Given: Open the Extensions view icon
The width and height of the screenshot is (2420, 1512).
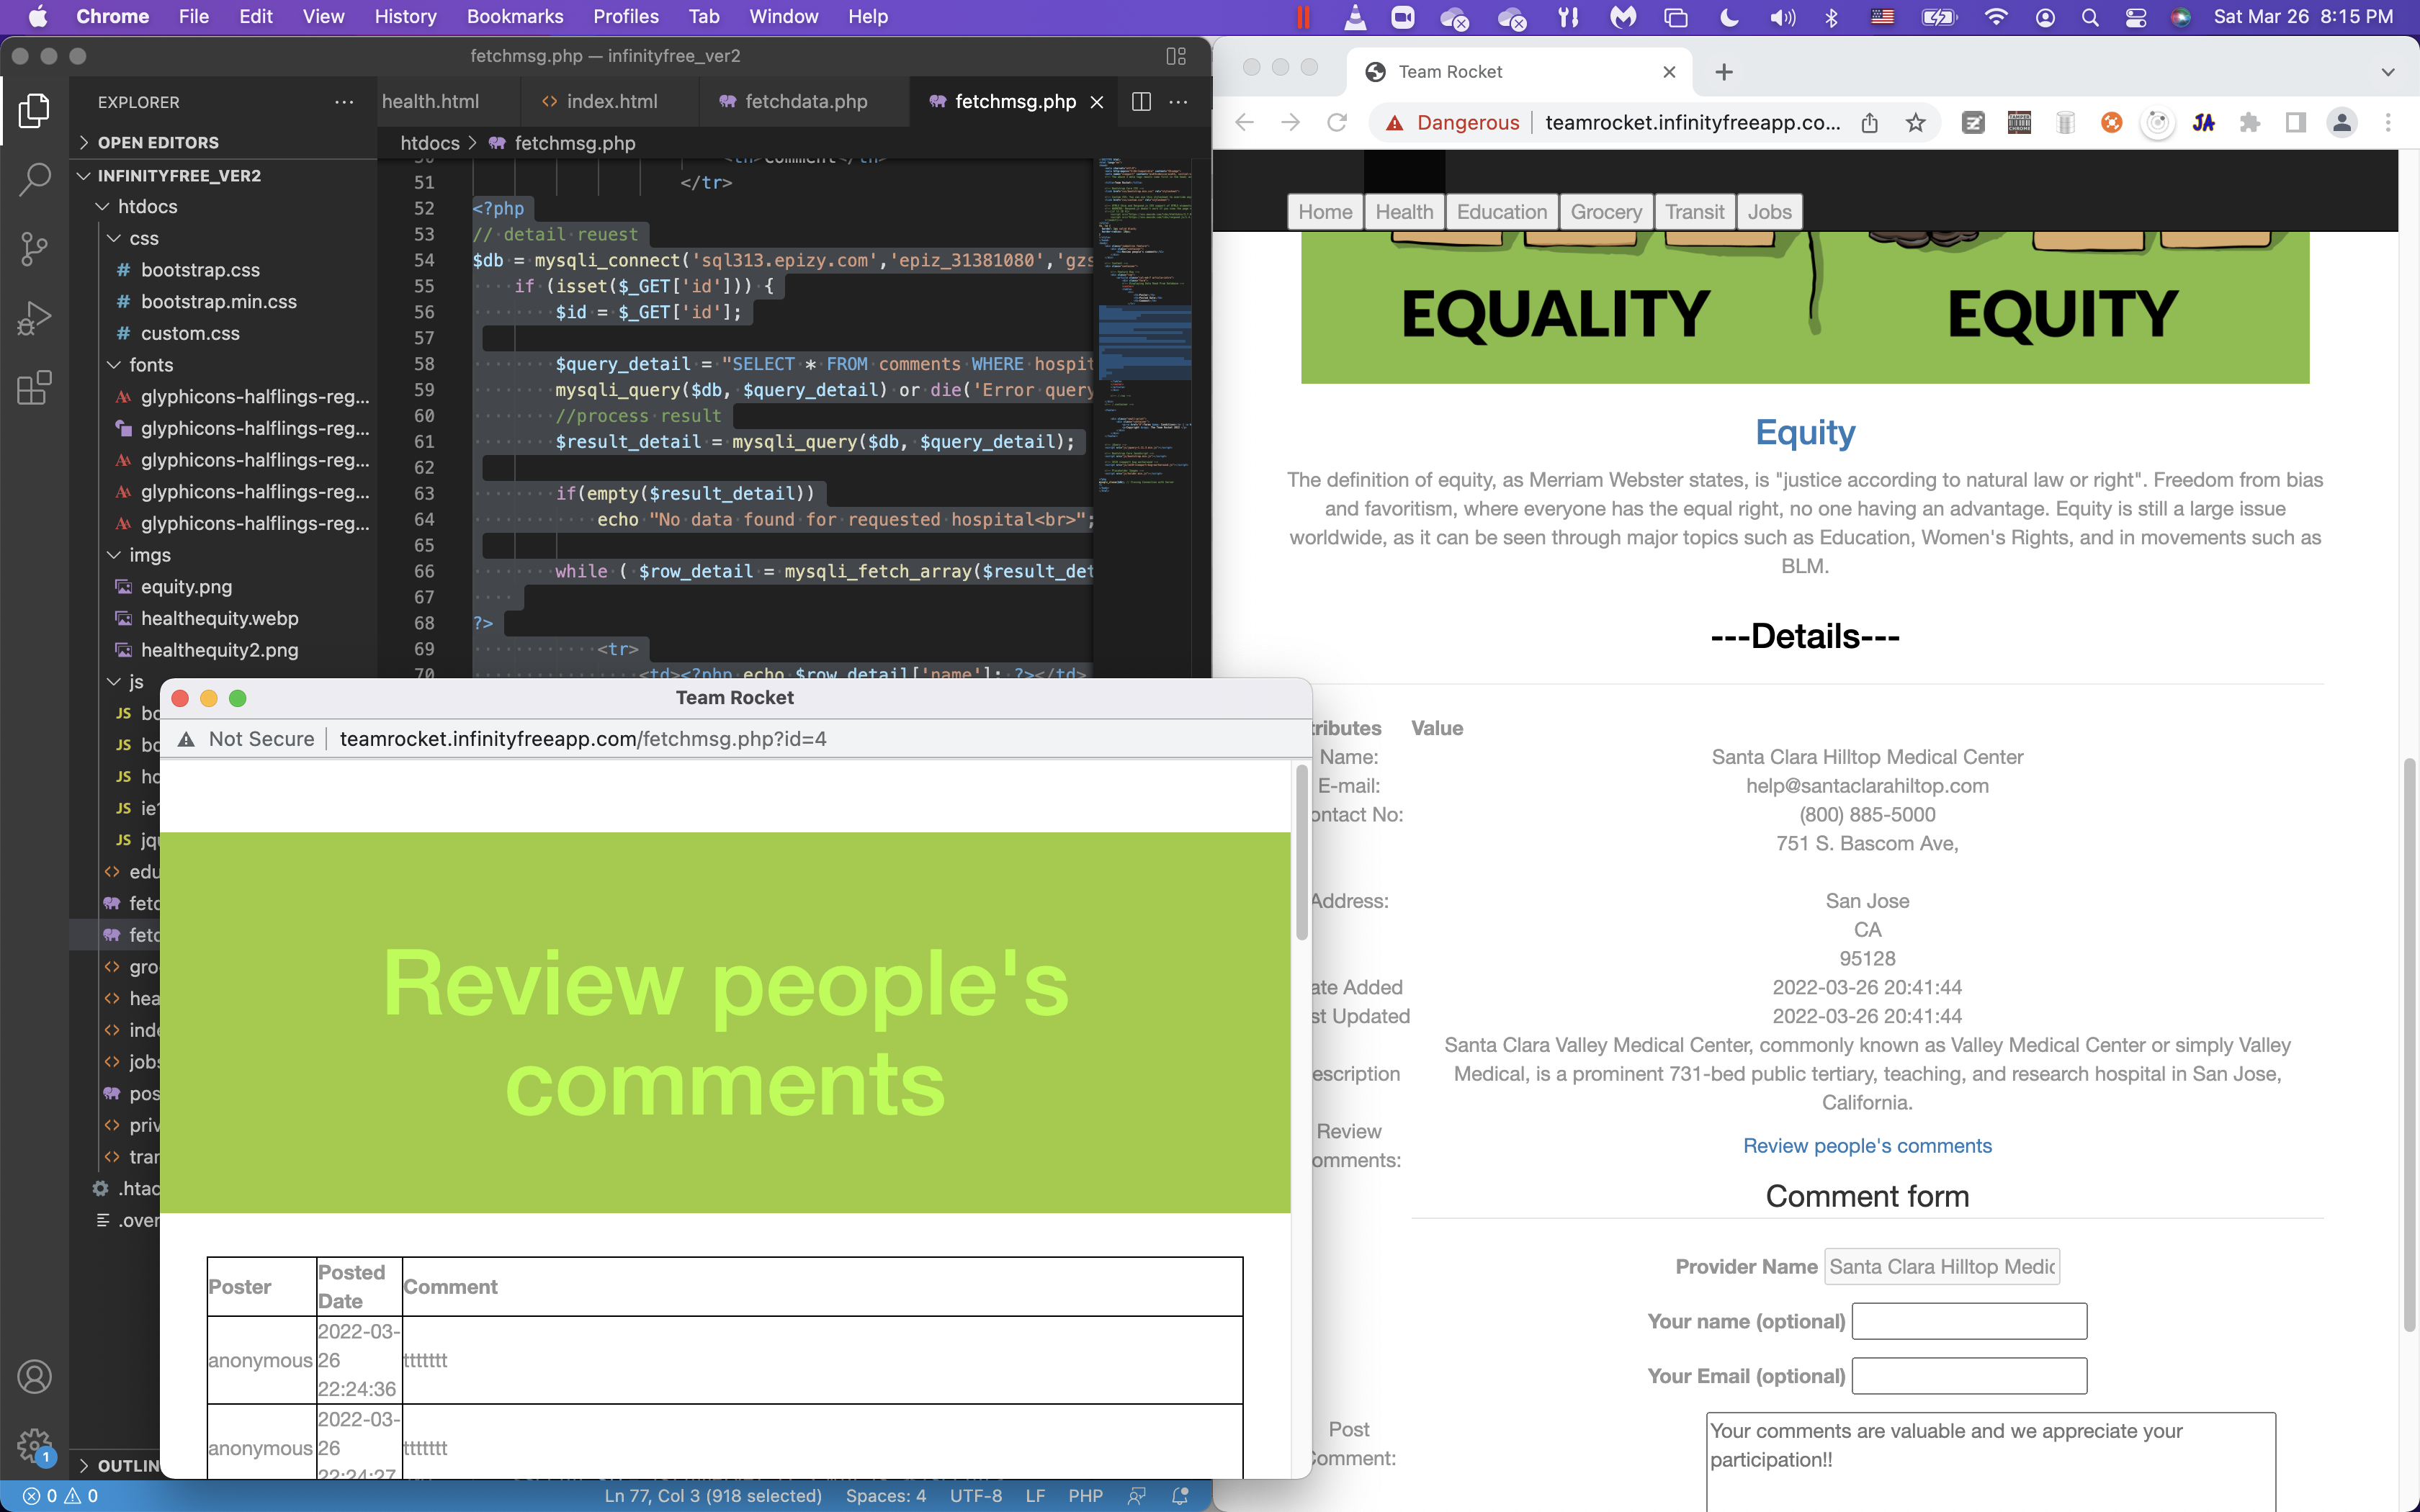Looking at the screenshot, I should click(x=34, y=388).
